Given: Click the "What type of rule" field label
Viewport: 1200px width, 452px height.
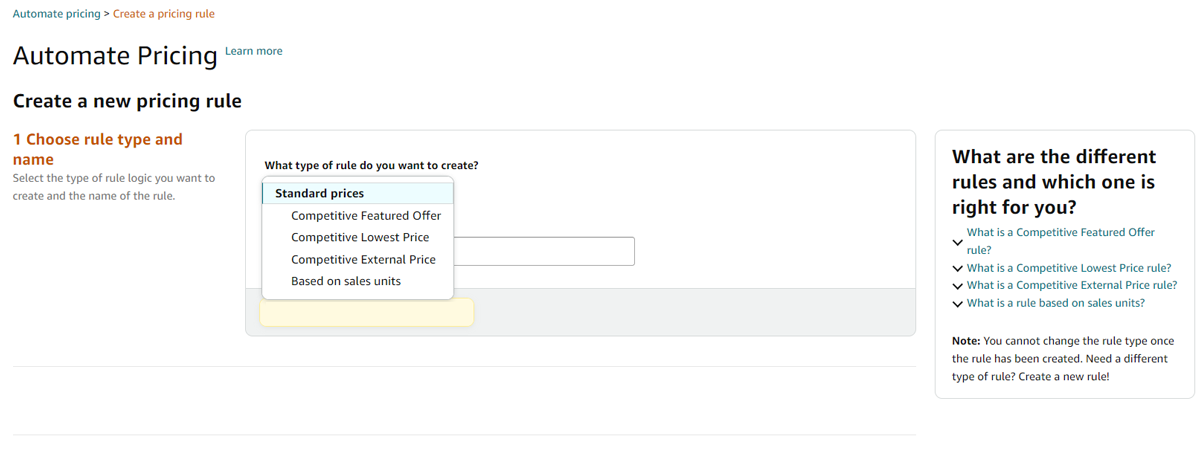Looking at the screenshot, I should pos(371,165).
